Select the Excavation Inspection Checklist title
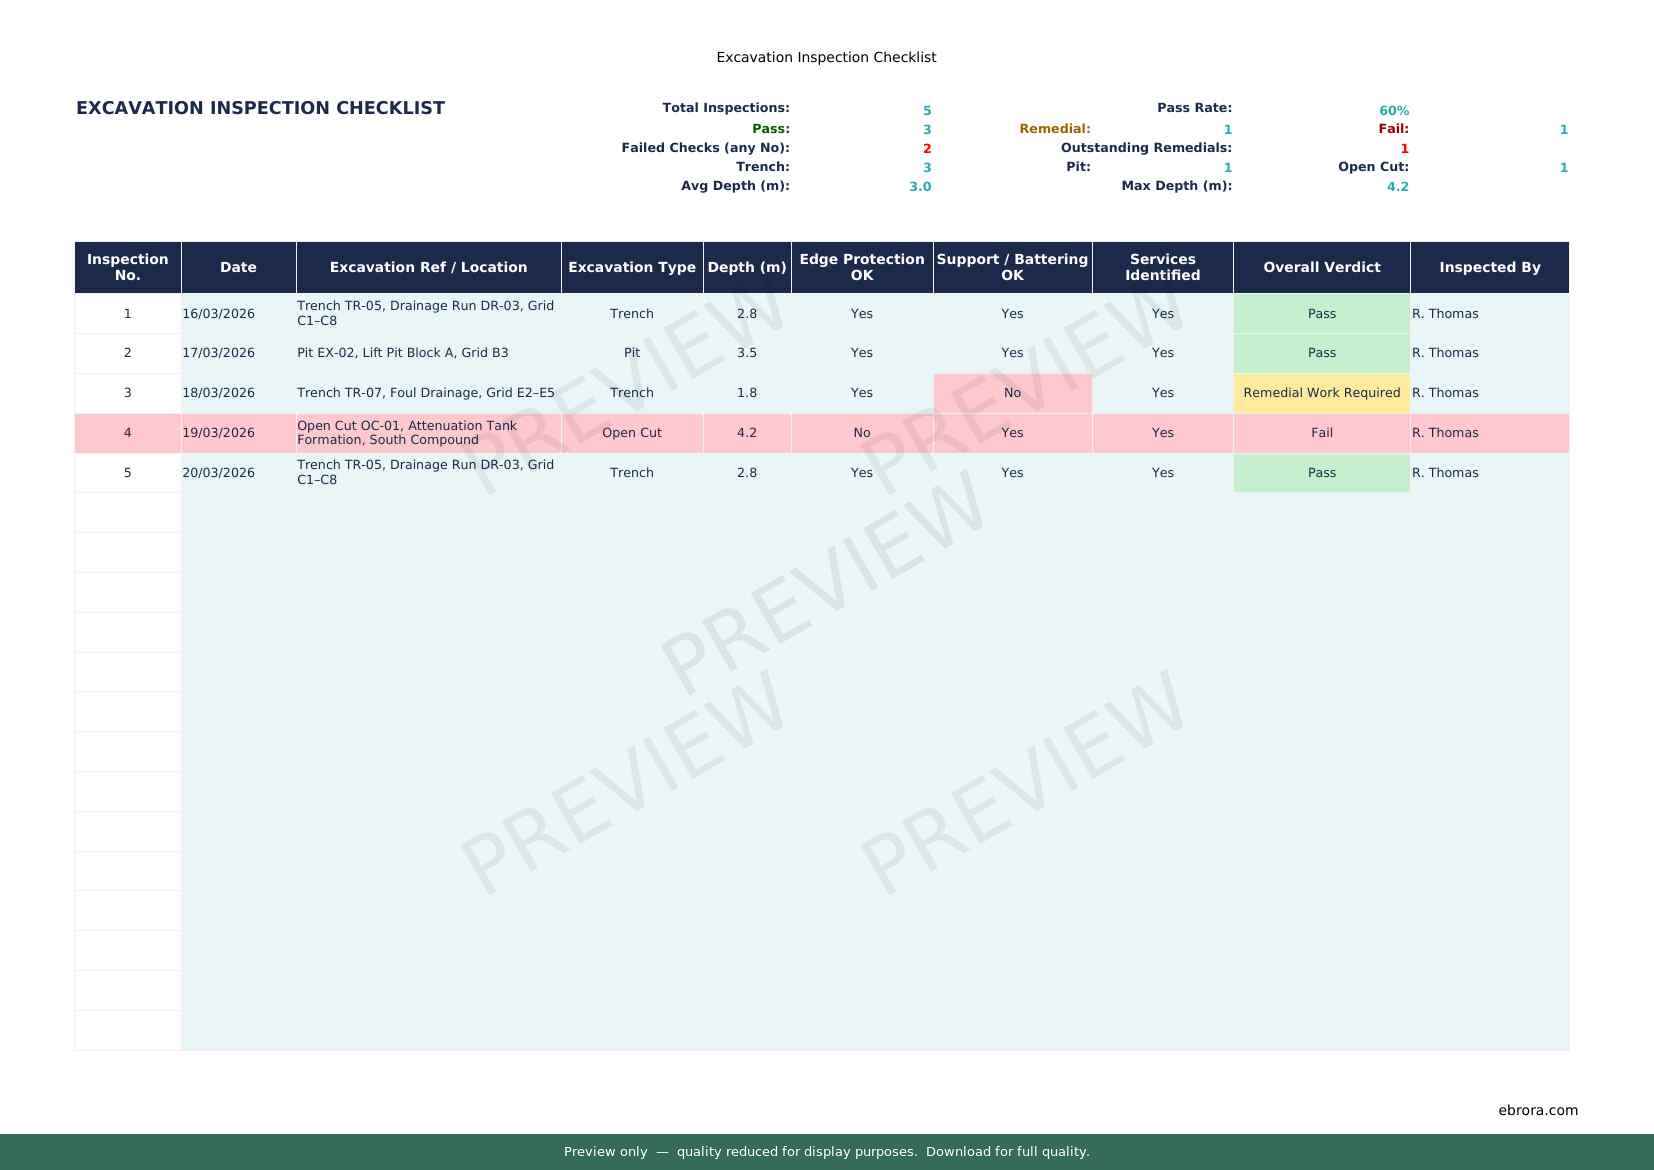Viewport: 1654px width, 1170px height. tap(260, 108)
